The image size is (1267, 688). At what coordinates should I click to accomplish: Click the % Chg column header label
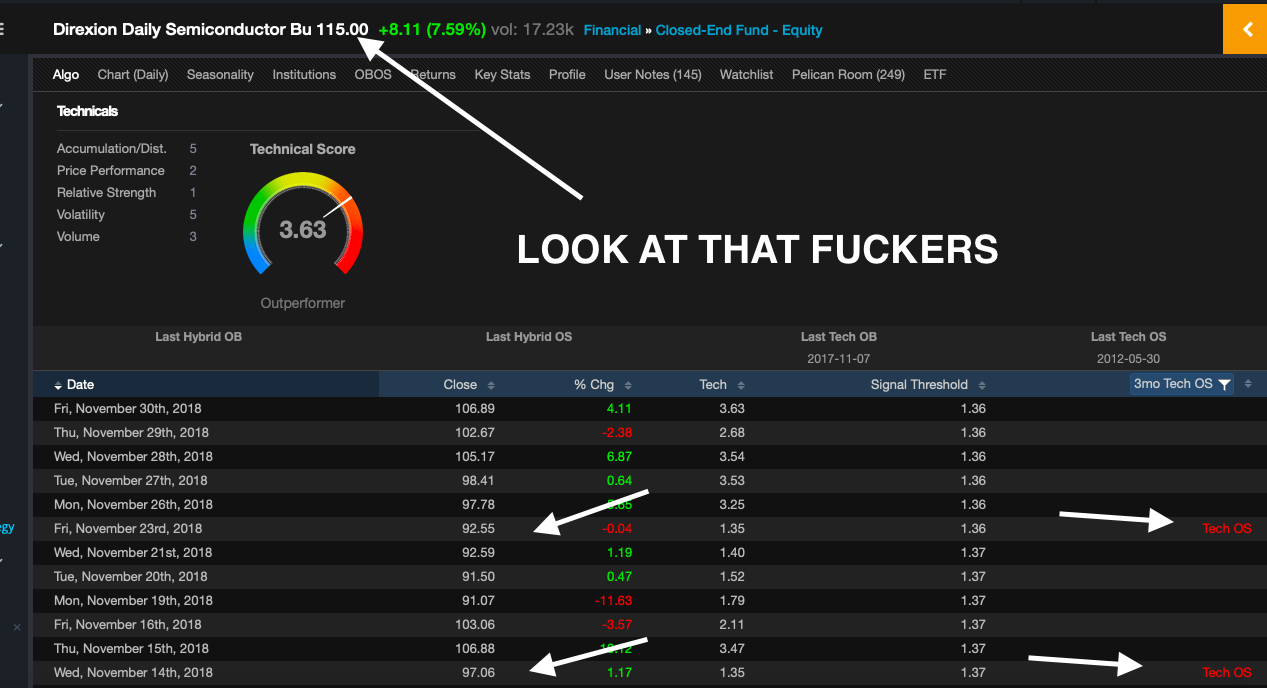(594, 385)
